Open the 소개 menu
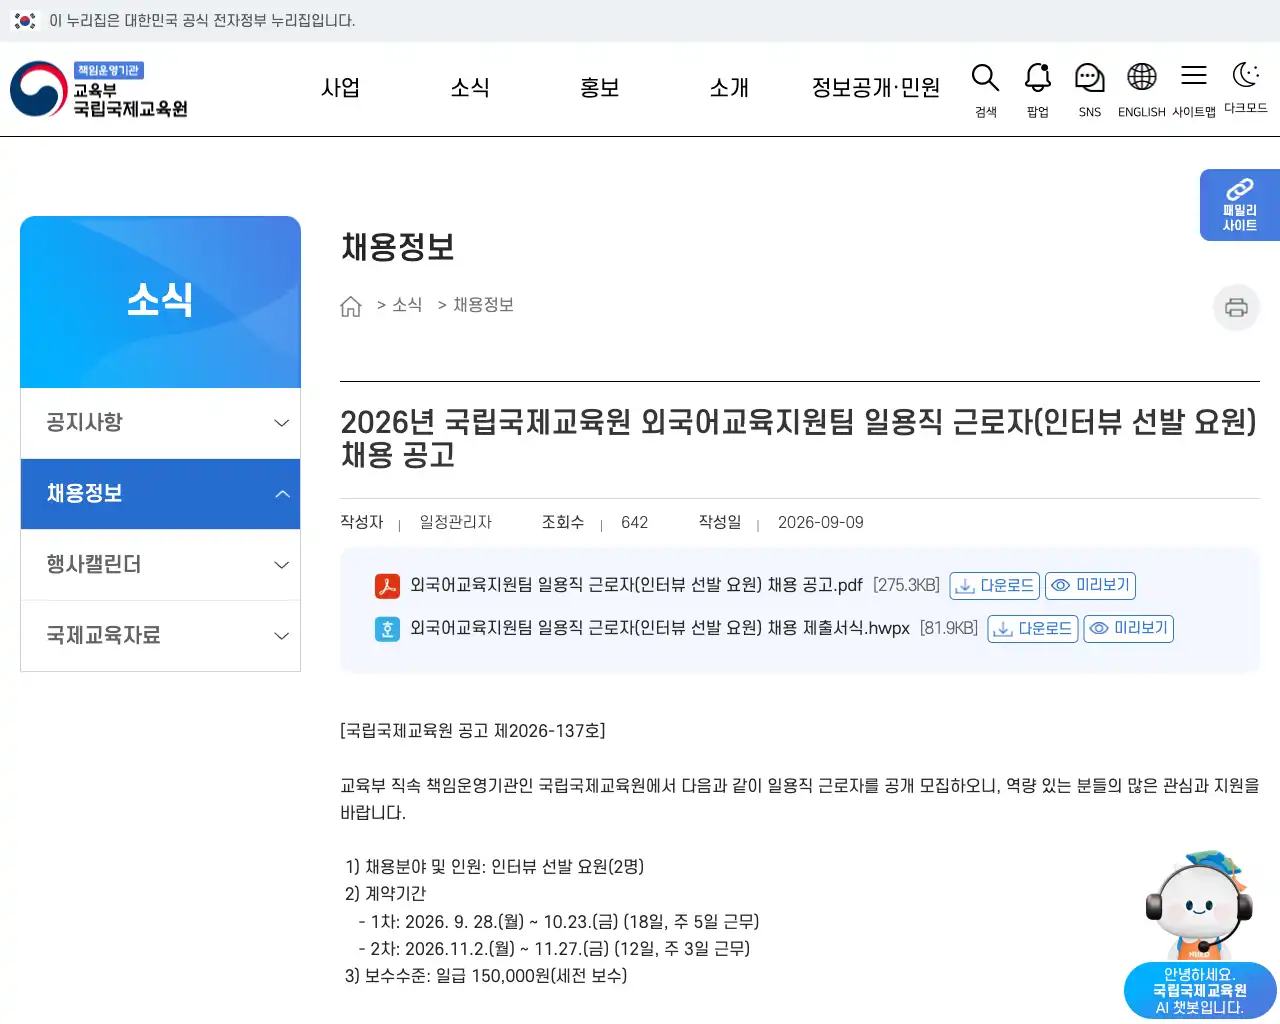1280x1024 pixels. coord(729,88)
